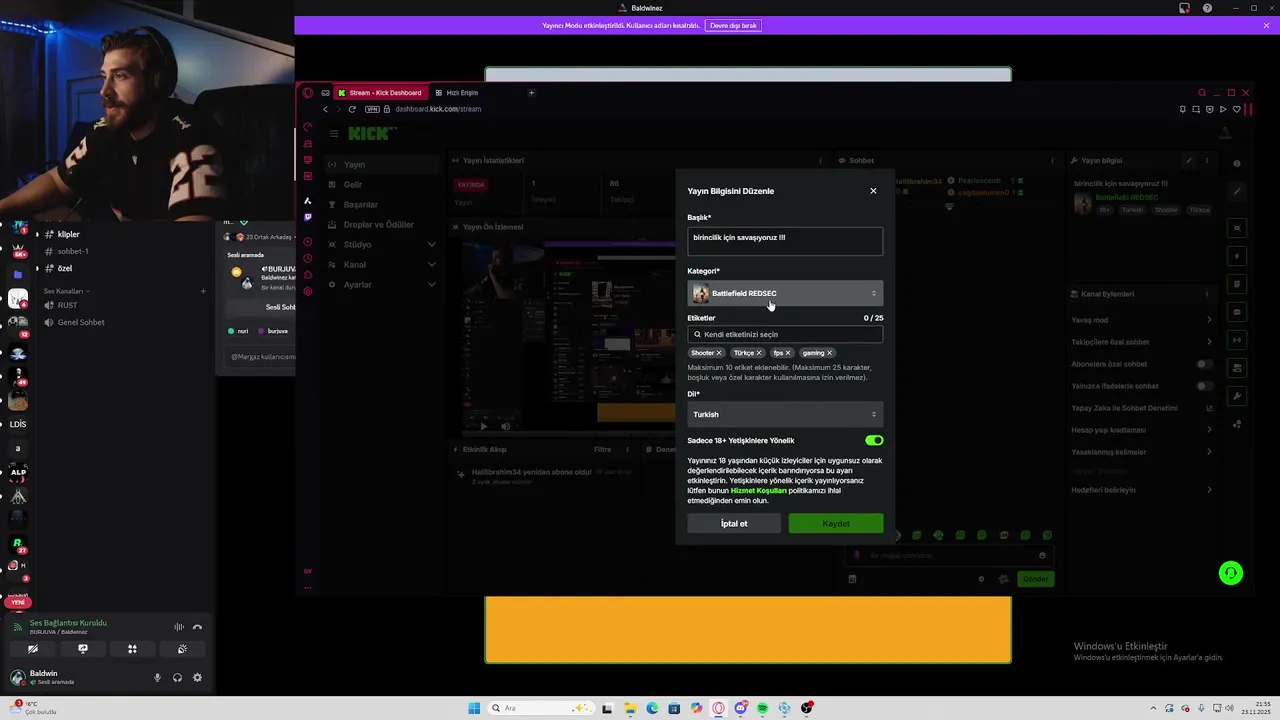This screenshot has width=1280, height=720.
Task: Reload the Kick dashboard page
Action: [352, 109]
